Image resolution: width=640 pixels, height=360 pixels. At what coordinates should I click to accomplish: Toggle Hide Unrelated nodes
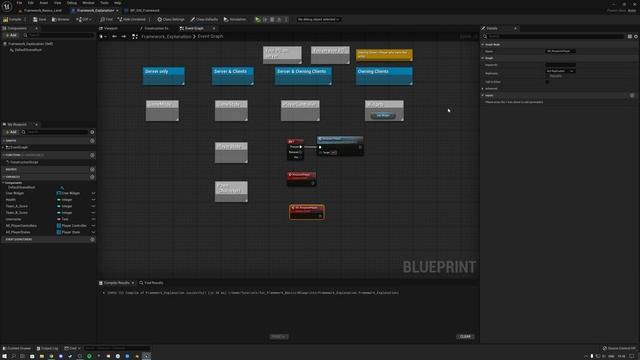pyautogui.click(x=131, y=19)
